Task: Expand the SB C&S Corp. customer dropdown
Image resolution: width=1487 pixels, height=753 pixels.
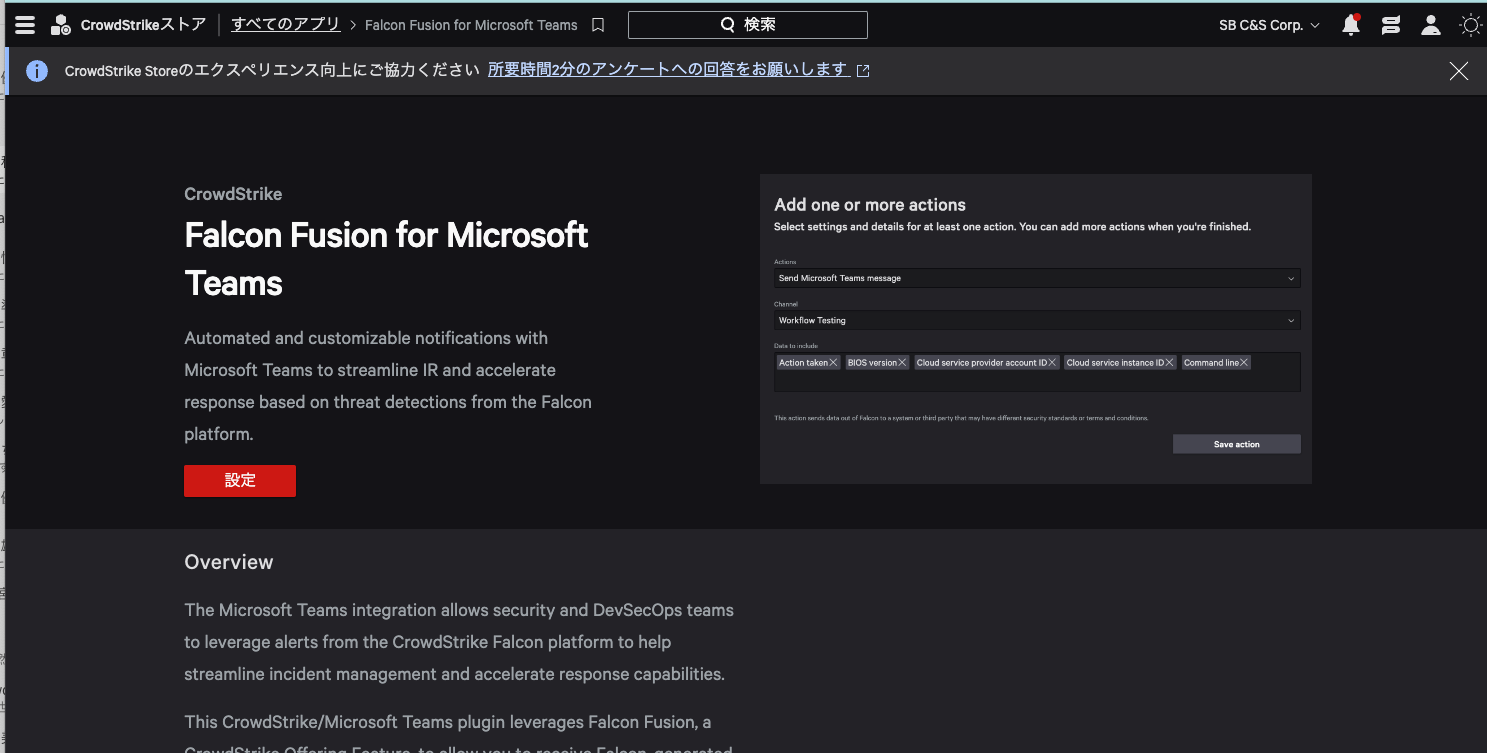Action: pyautogui.click(x=1269, y=25)
